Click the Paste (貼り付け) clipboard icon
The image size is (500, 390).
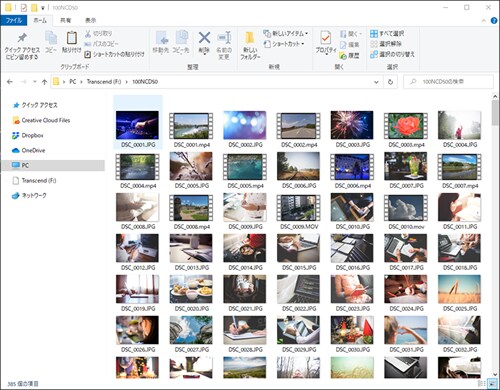coord(72,38)
